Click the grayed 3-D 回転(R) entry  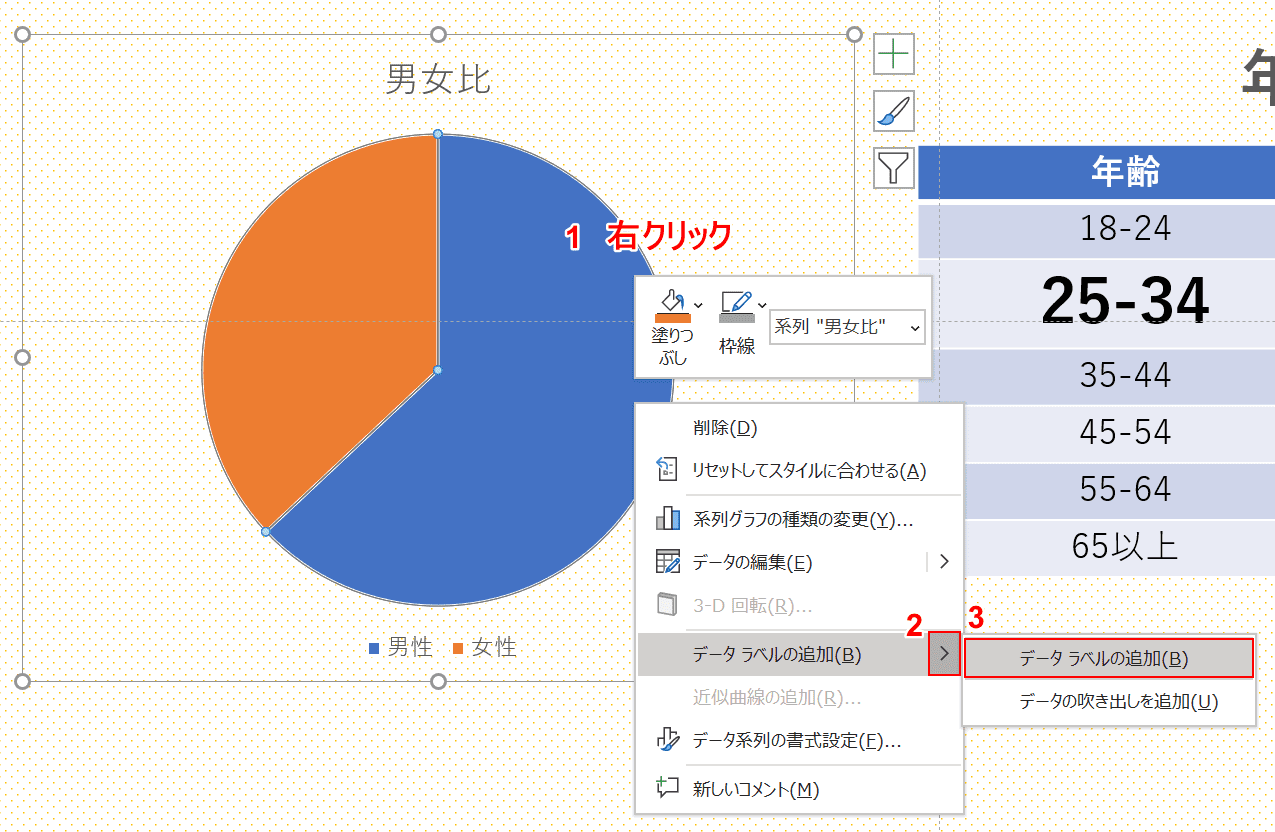coord(799,606)
